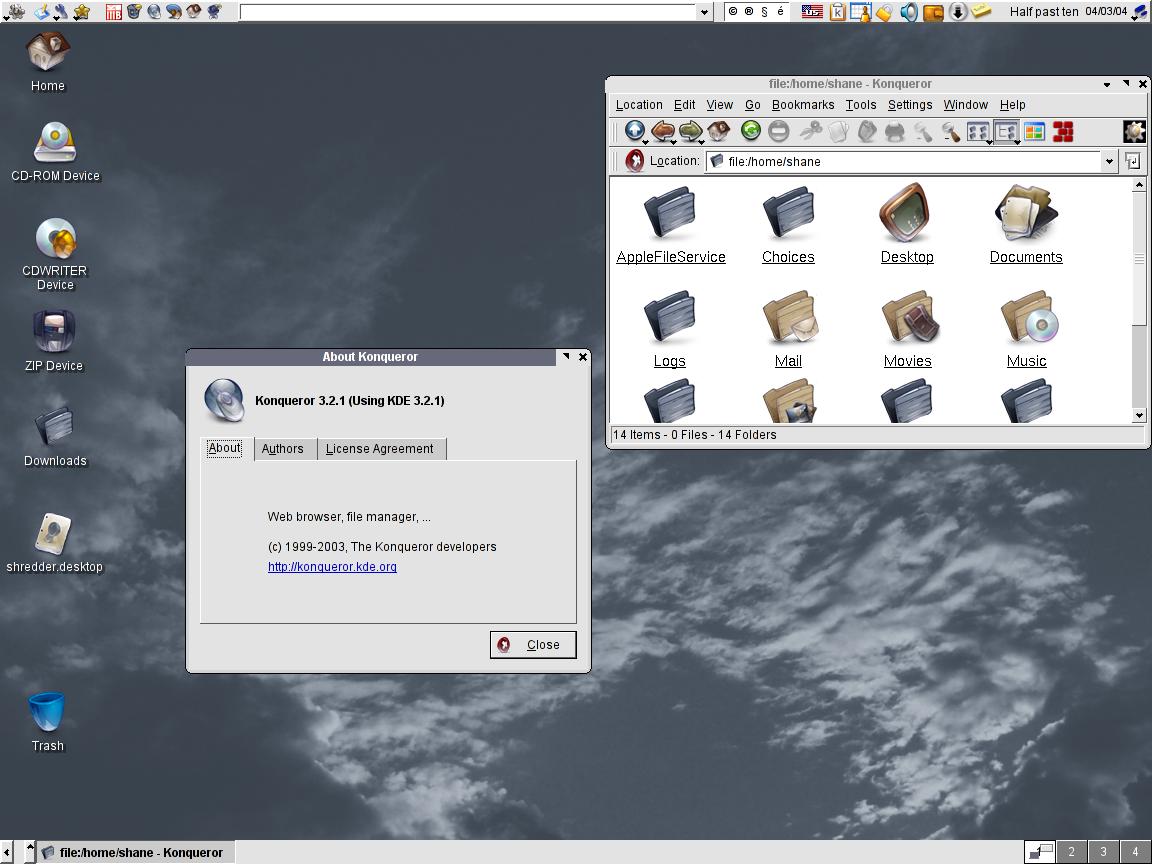This screenshot has width=1152, height=864.
Task: Open the location history dropdown arrow
Action: [1109, 161]
